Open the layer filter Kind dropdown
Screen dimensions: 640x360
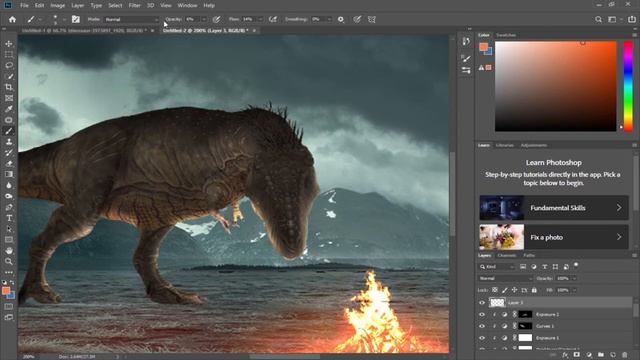(497, 267)
